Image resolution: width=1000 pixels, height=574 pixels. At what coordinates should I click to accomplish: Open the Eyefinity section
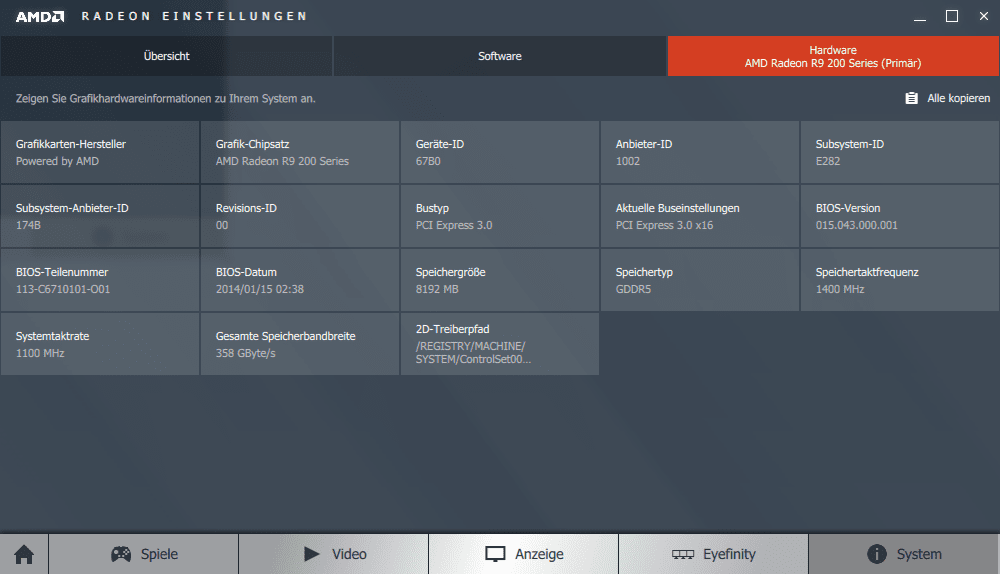(714, 554)
